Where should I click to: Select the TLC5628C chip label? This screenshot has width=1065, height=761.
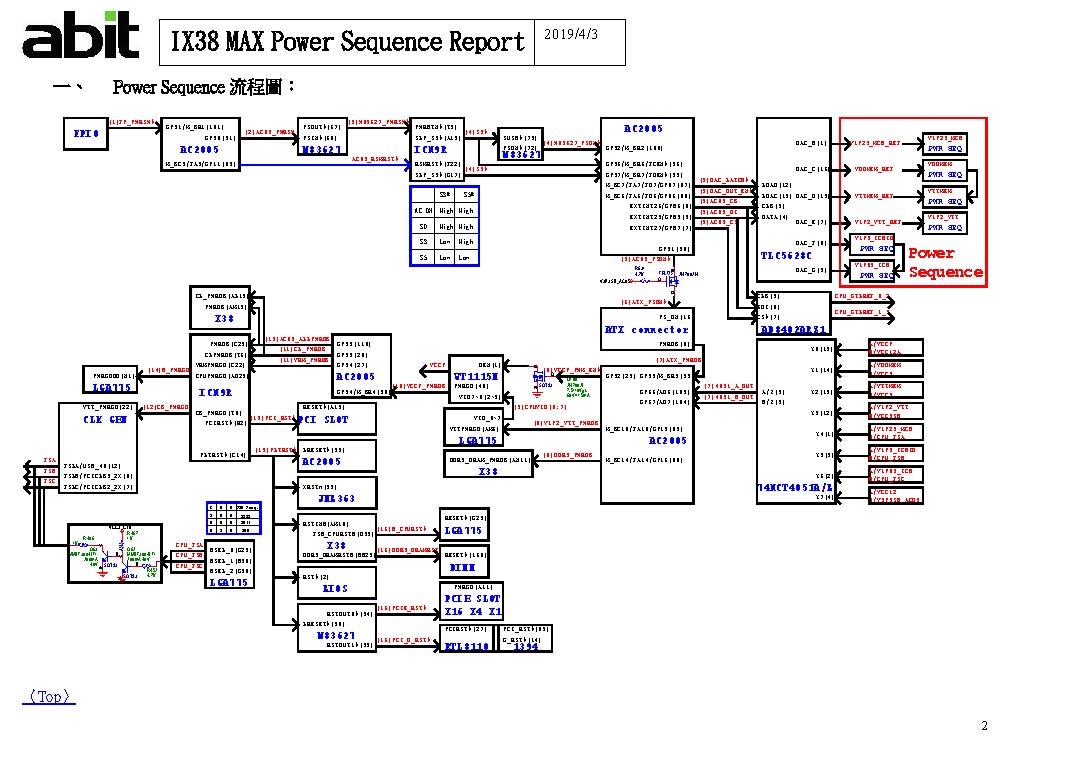click(x=786, y=255)
